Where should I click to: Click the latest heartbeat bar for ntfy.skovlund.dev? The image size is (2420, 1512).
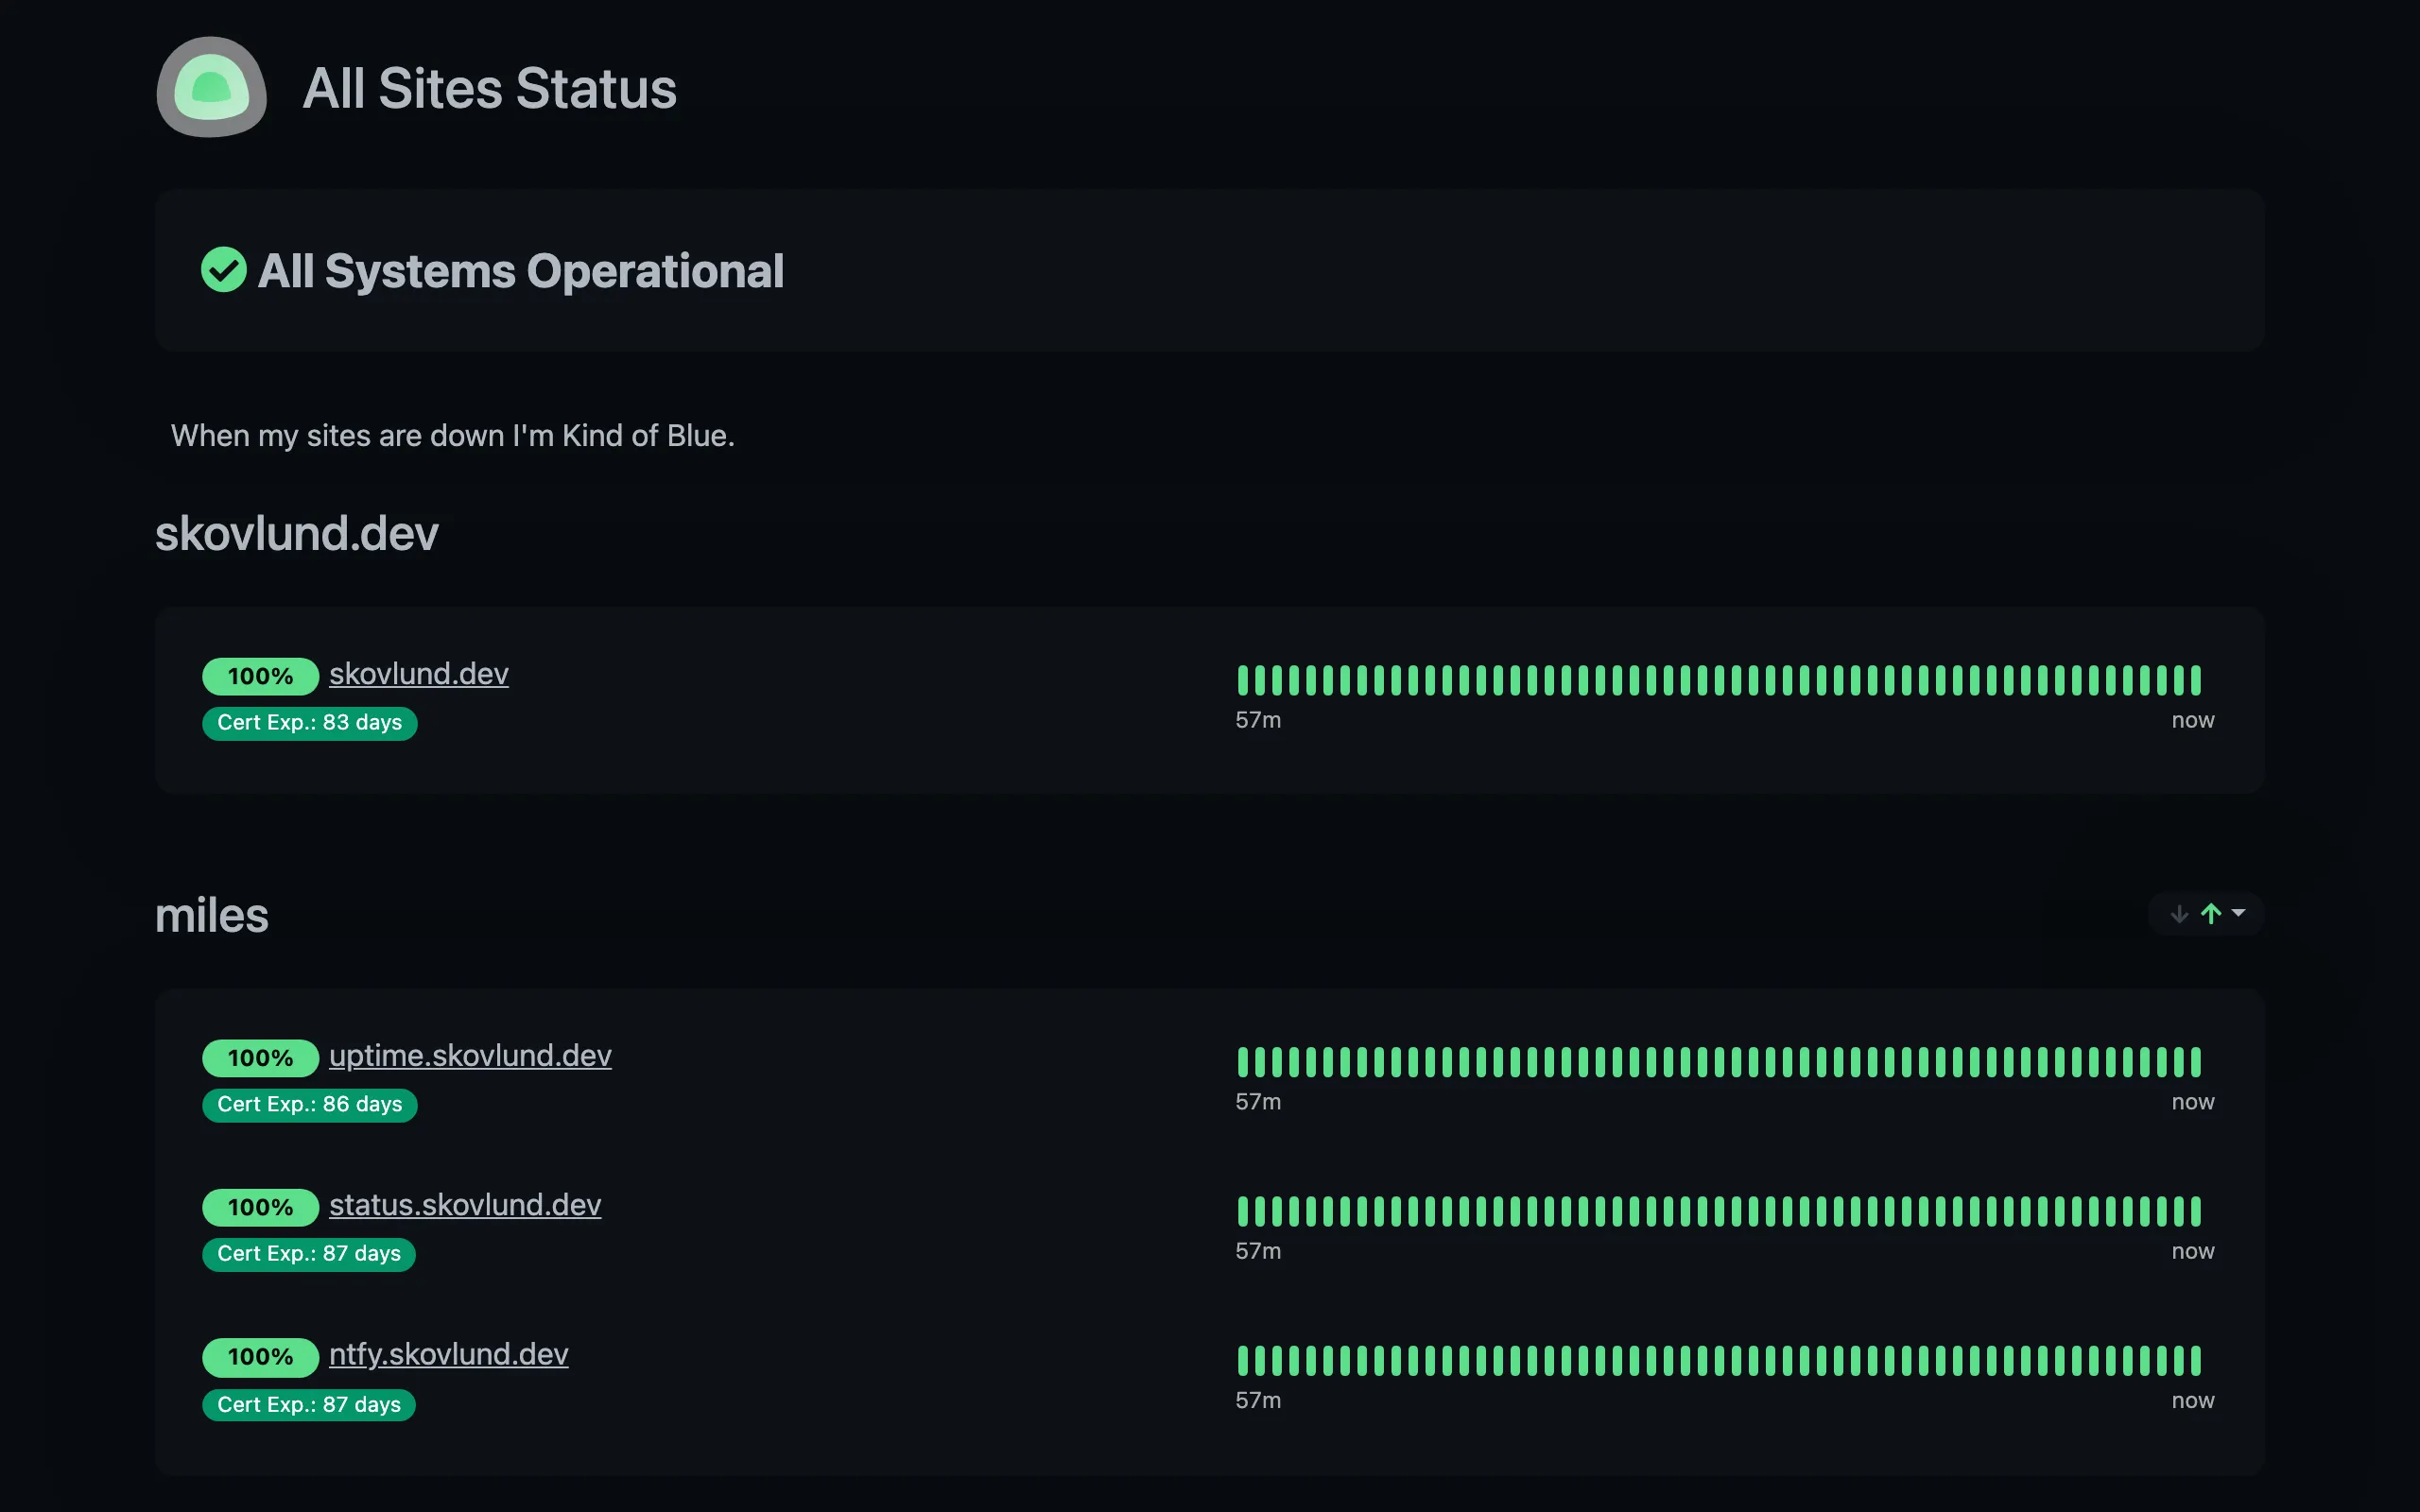[2194, 1359]
